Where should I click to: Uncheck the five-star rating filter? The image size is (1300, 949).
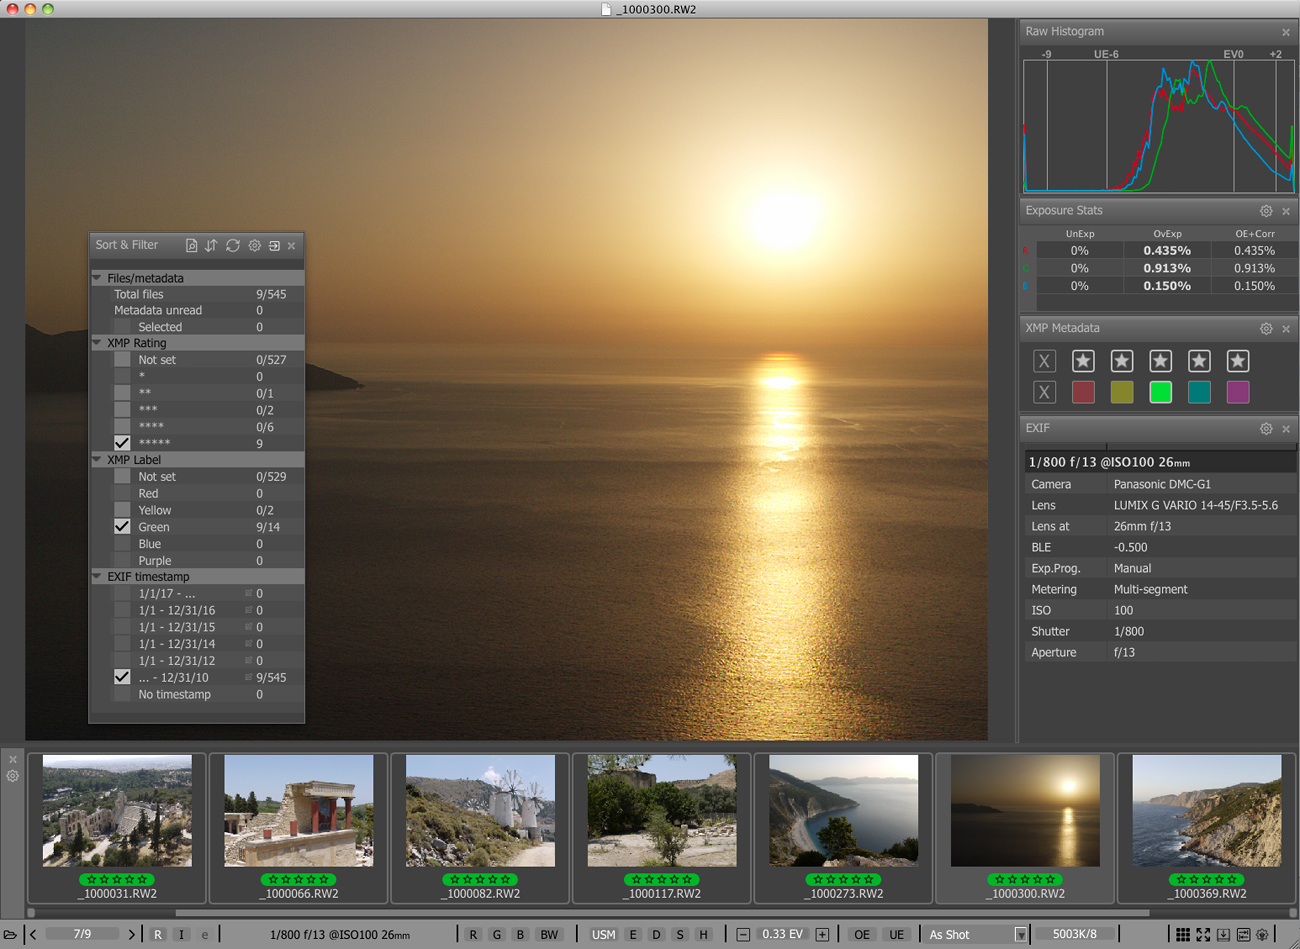(x=122, y=443)
